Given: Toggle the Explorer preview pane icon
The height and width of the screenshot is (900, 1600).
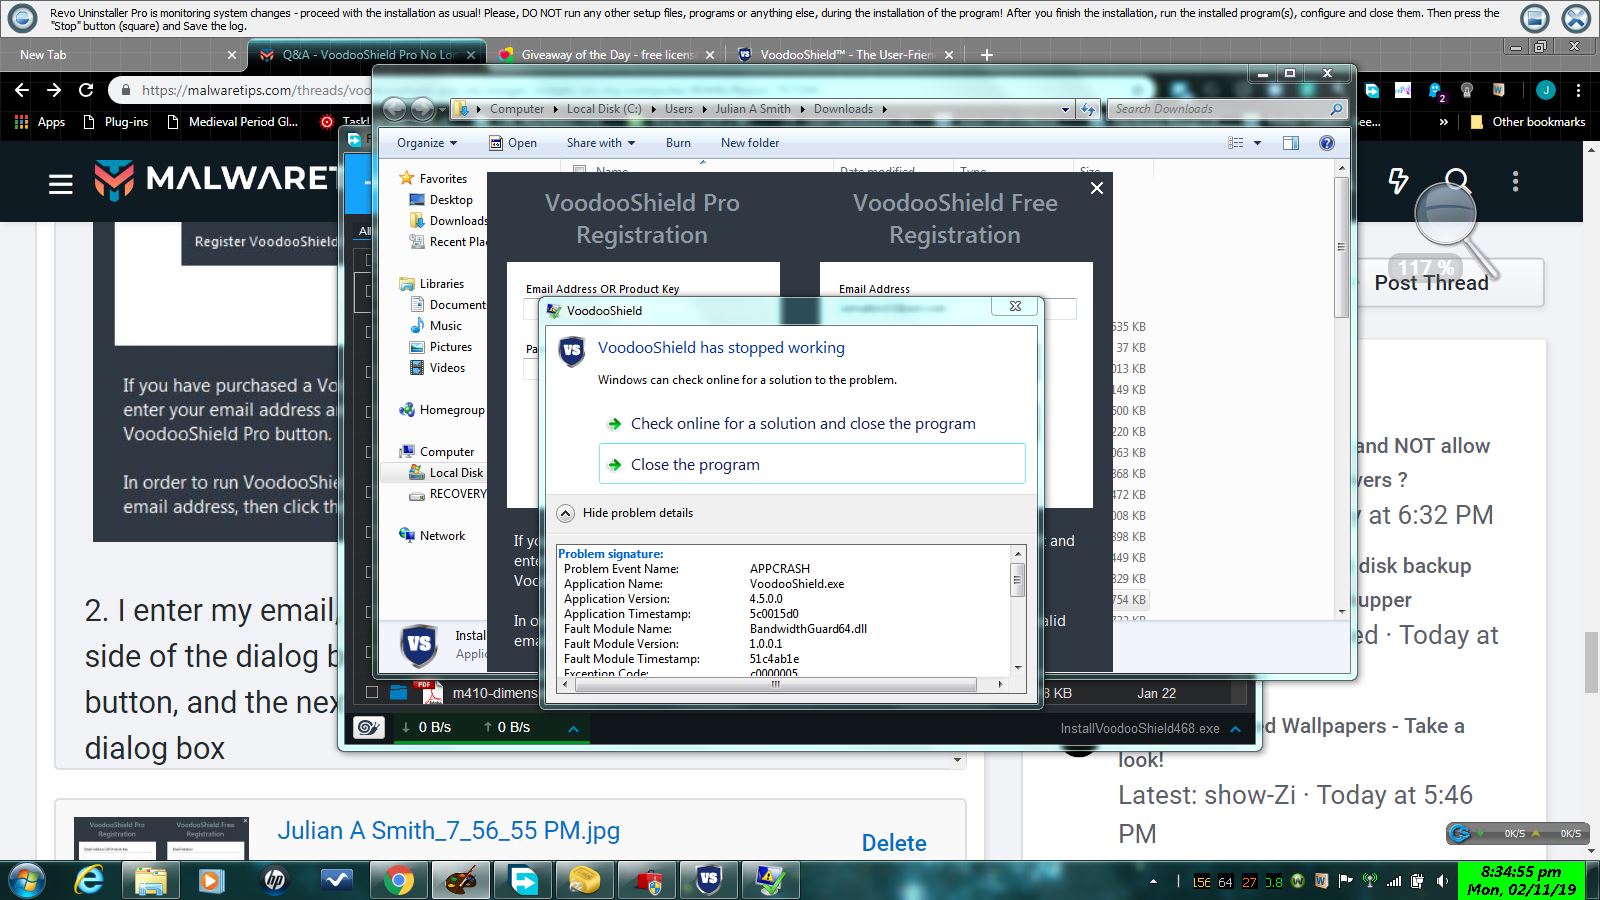Looking at the screenshot, I should point(1291,143).
